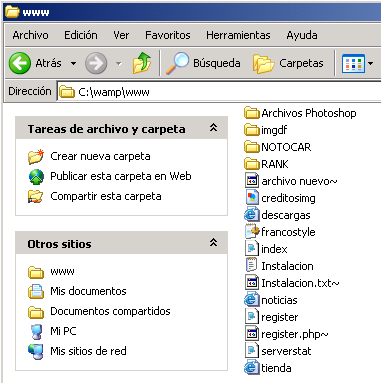Image resolution: width=381 pixels, height=383 pixels.
Task: Click the Publicar en Web globe icon
Action: coord(36,176)
